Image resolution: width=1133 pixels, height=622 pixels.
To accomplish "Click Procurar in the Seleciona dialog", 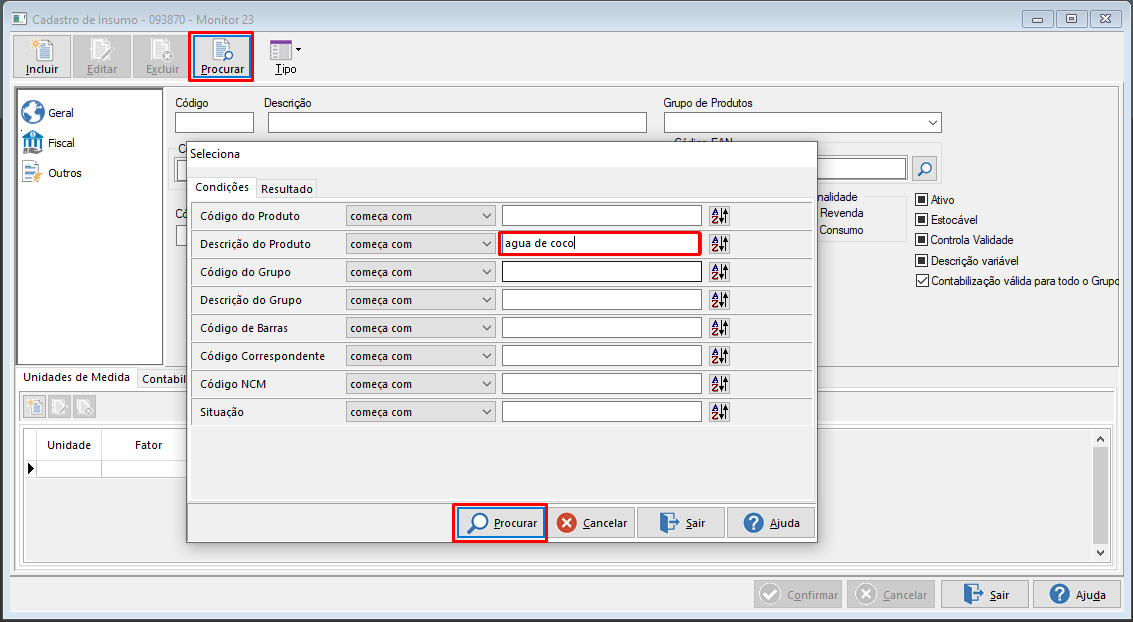I will coord(501,523).
